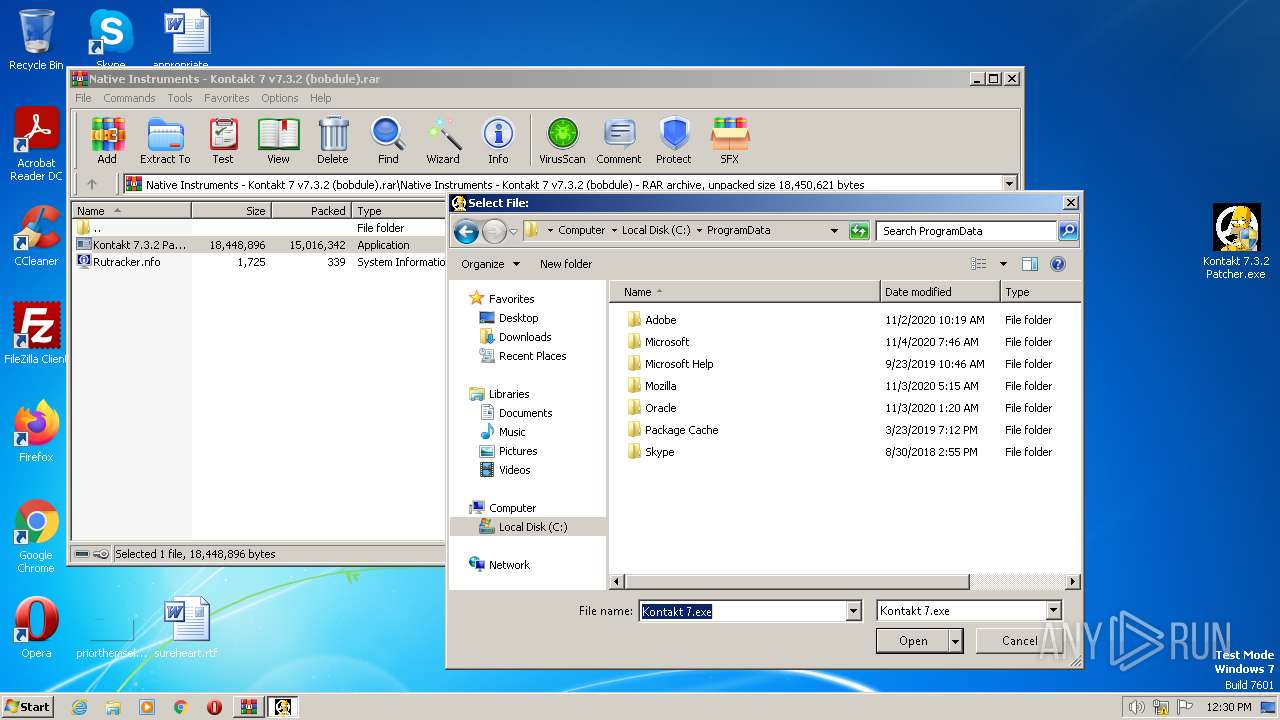The height and width of the screenshot is (720, 1280).
Task: Click New folder button
Action: [x=566, y=264]
